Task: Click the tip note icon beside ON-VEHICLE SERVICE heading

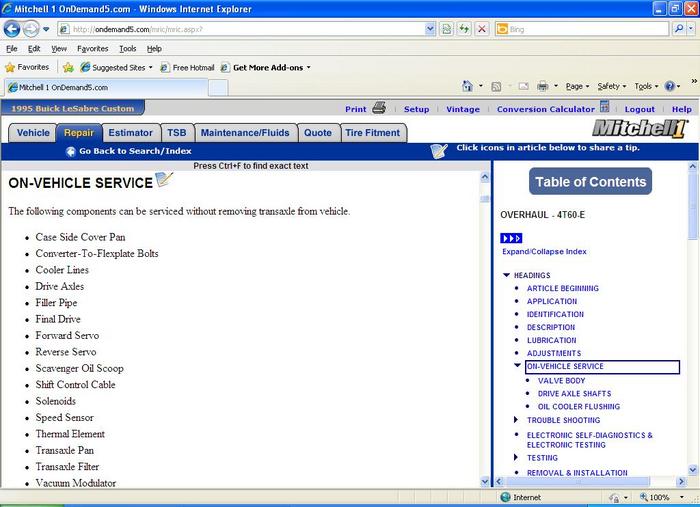Action: (x=164, y=179)
